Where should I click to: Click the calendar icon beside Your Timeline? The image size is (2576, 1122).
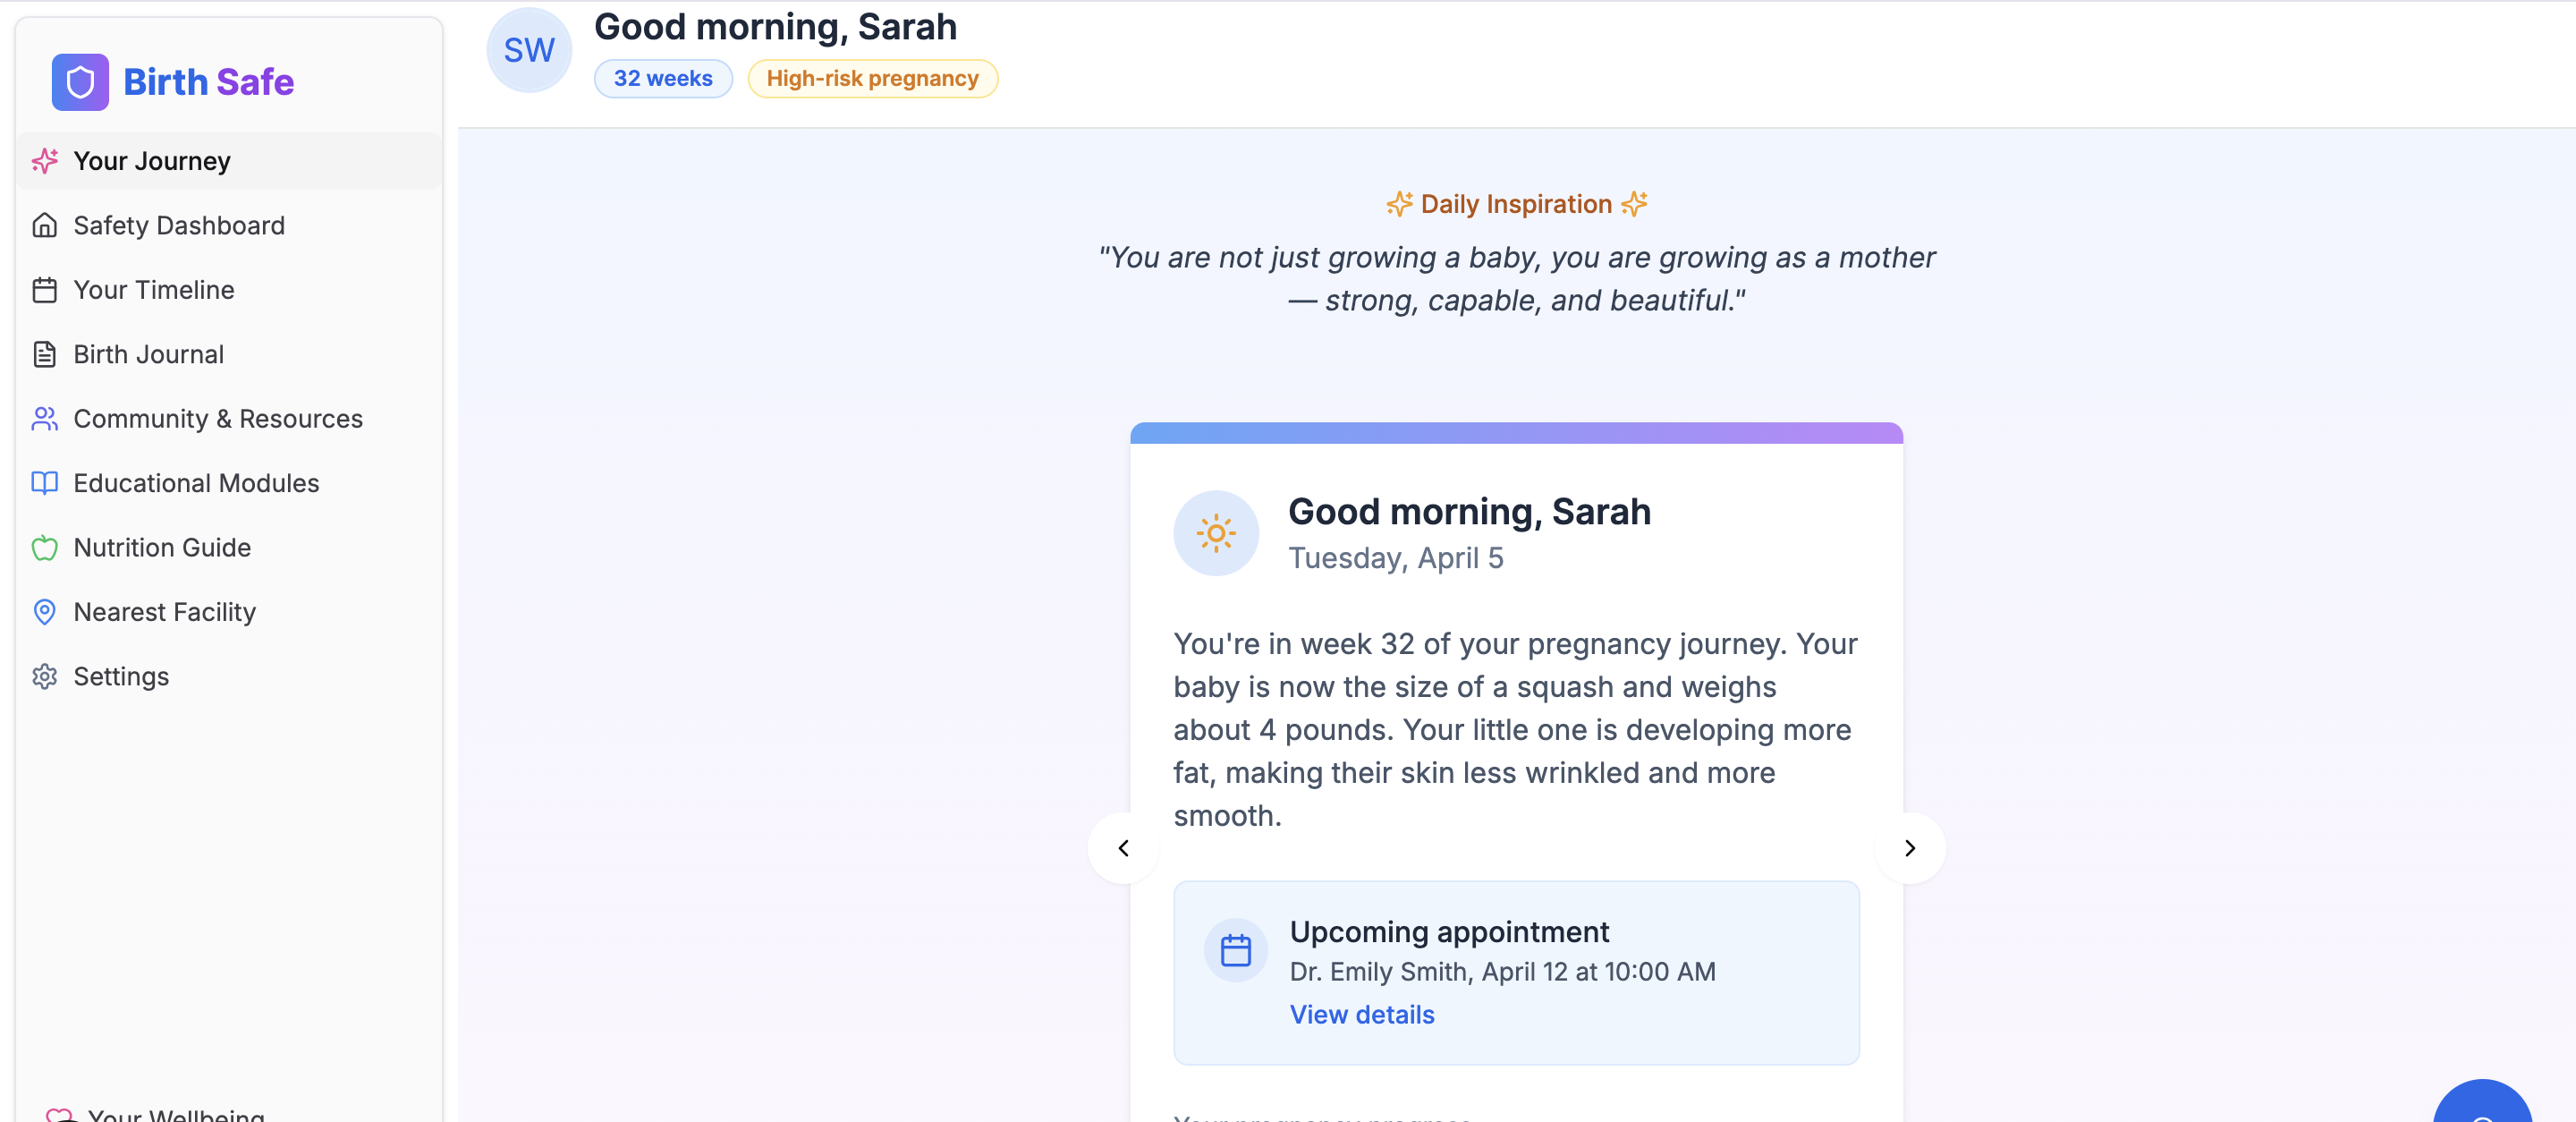coord(45,290)
